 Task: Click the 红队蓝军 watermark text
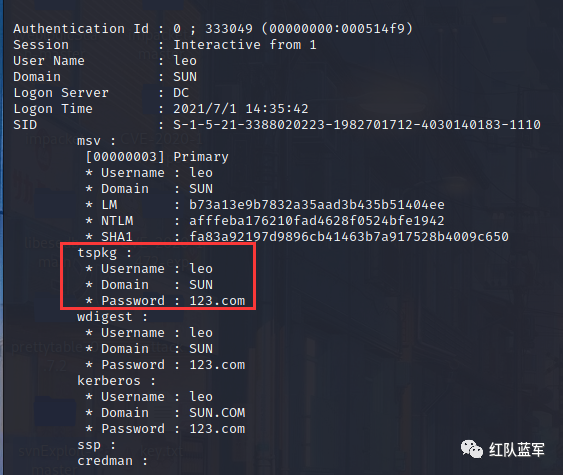coord(517,450)
